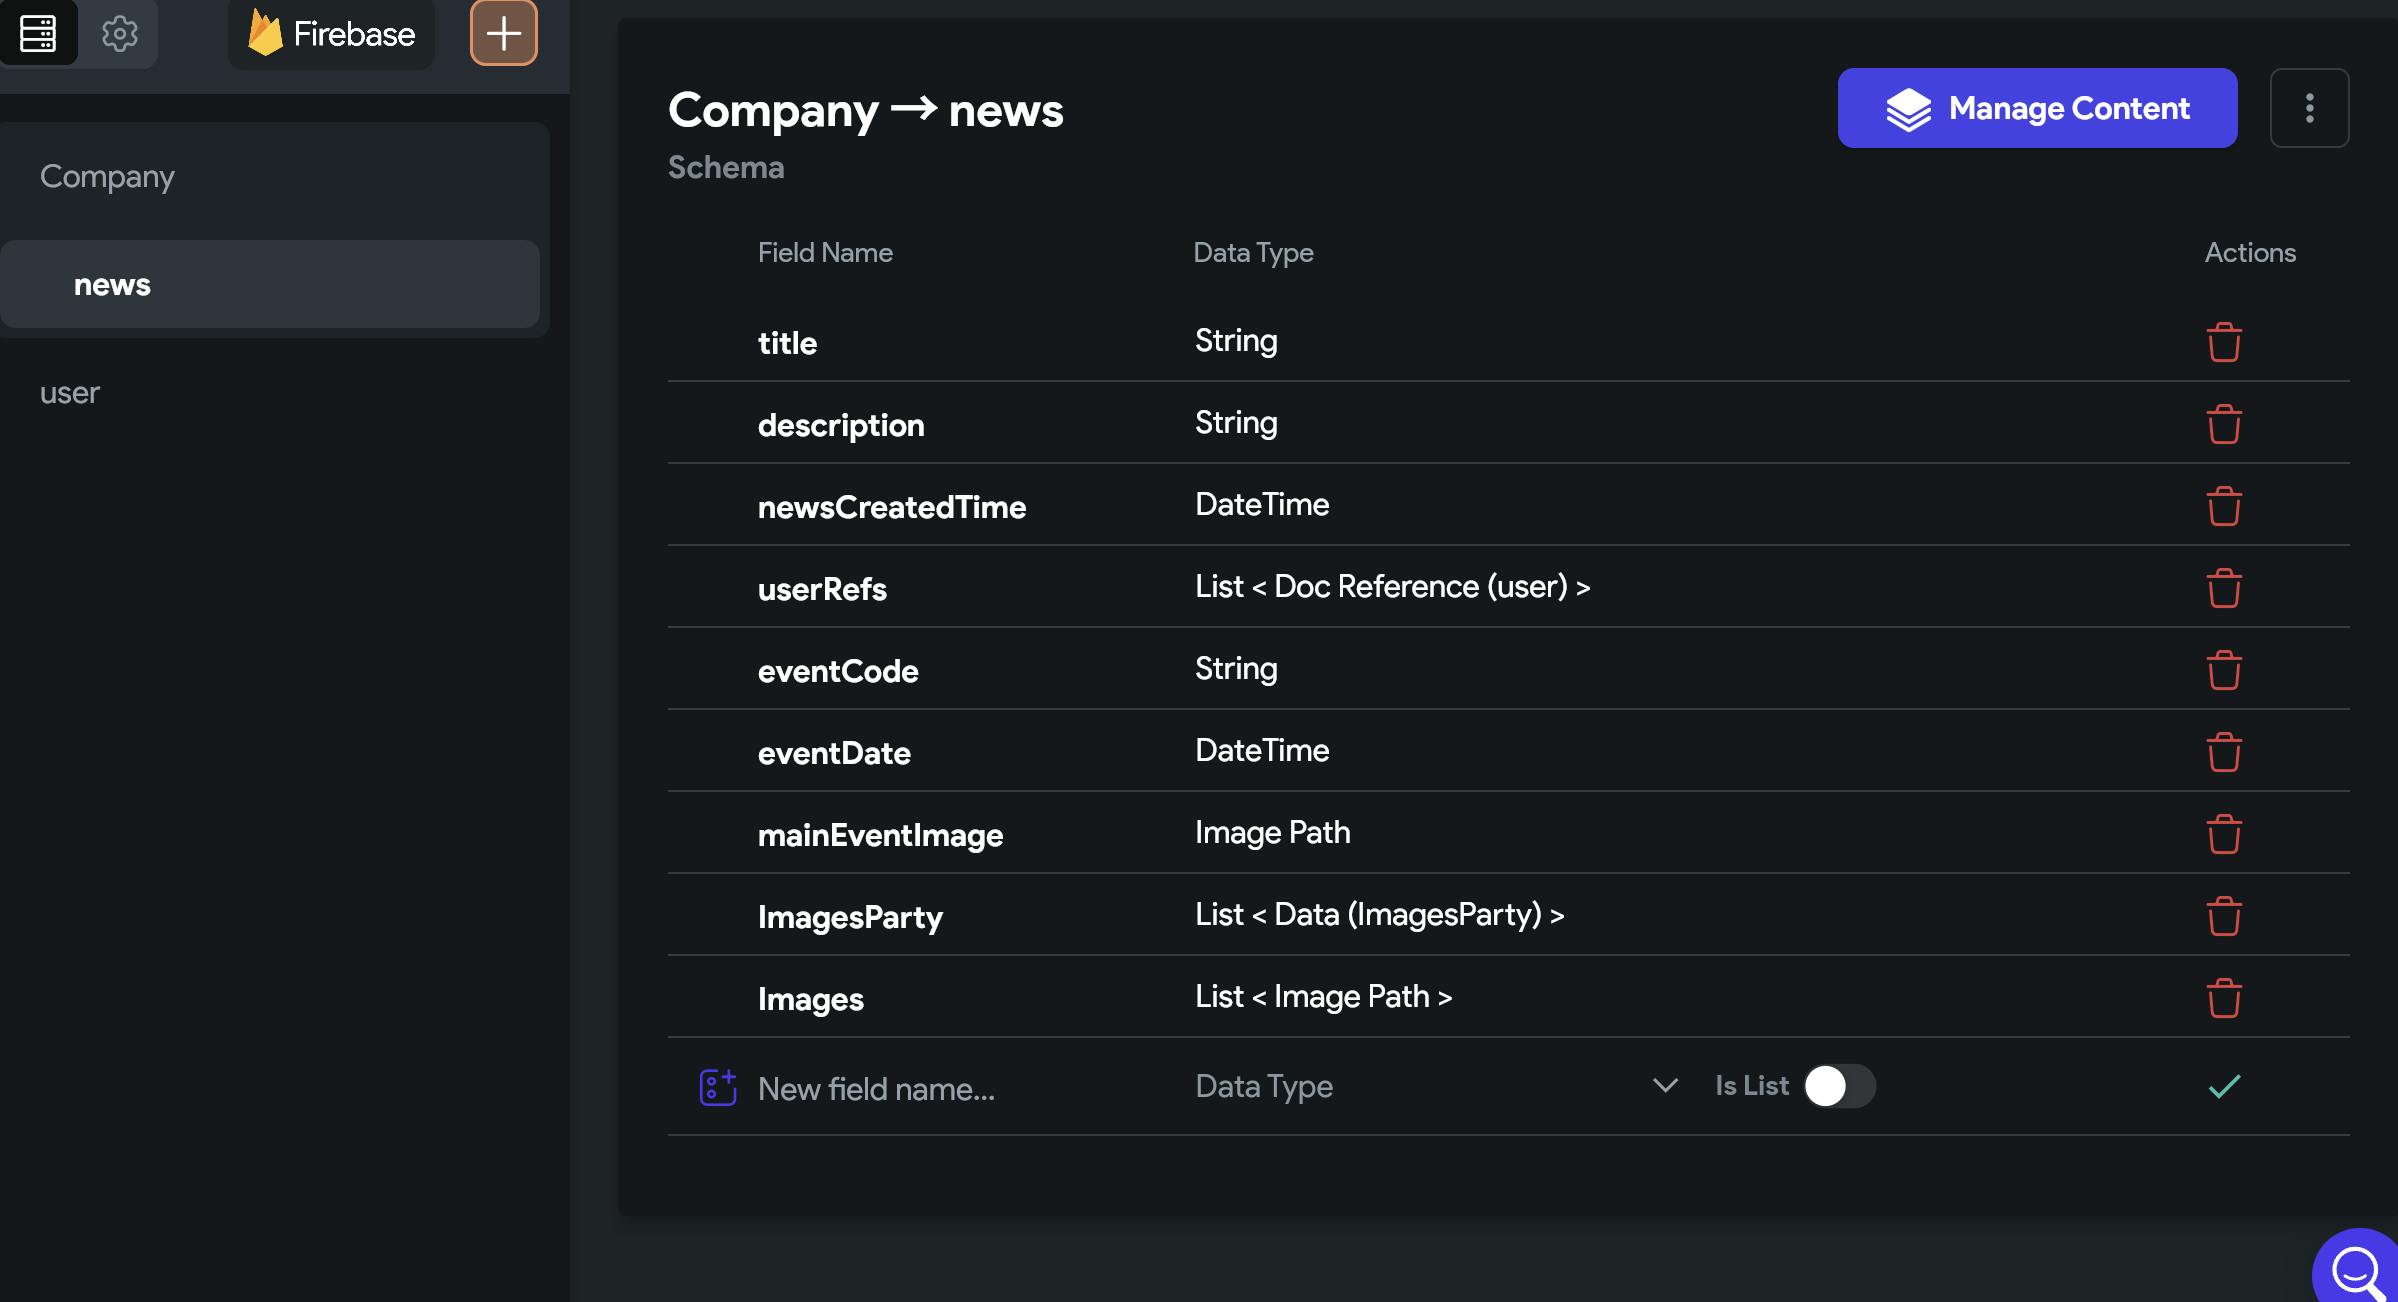The width and height of the screenshot is (2398, 1302).
Task: Open the search bubble in the corner
Action: coord(2357,1270)
